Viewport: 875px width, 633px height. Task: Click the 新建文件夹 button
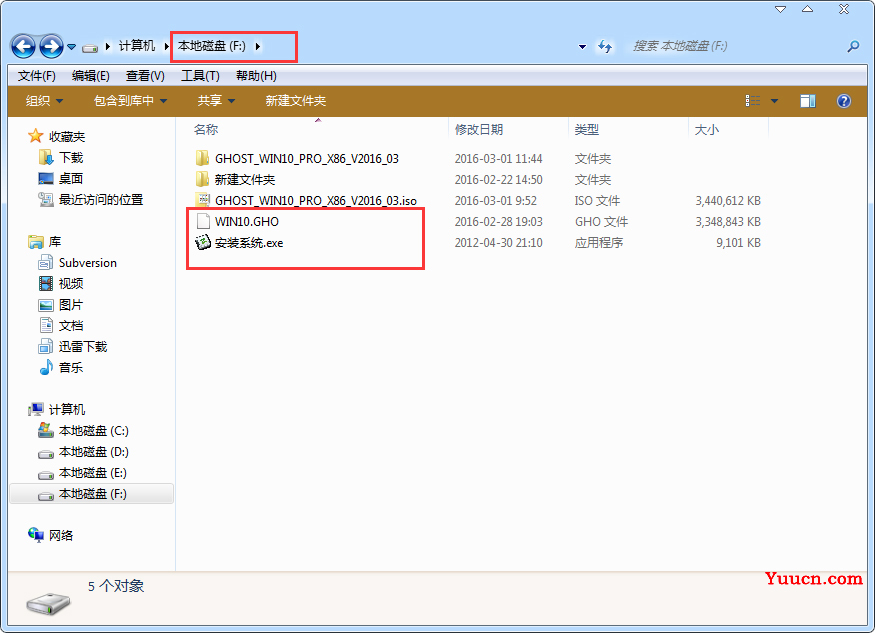click(296, 101)
